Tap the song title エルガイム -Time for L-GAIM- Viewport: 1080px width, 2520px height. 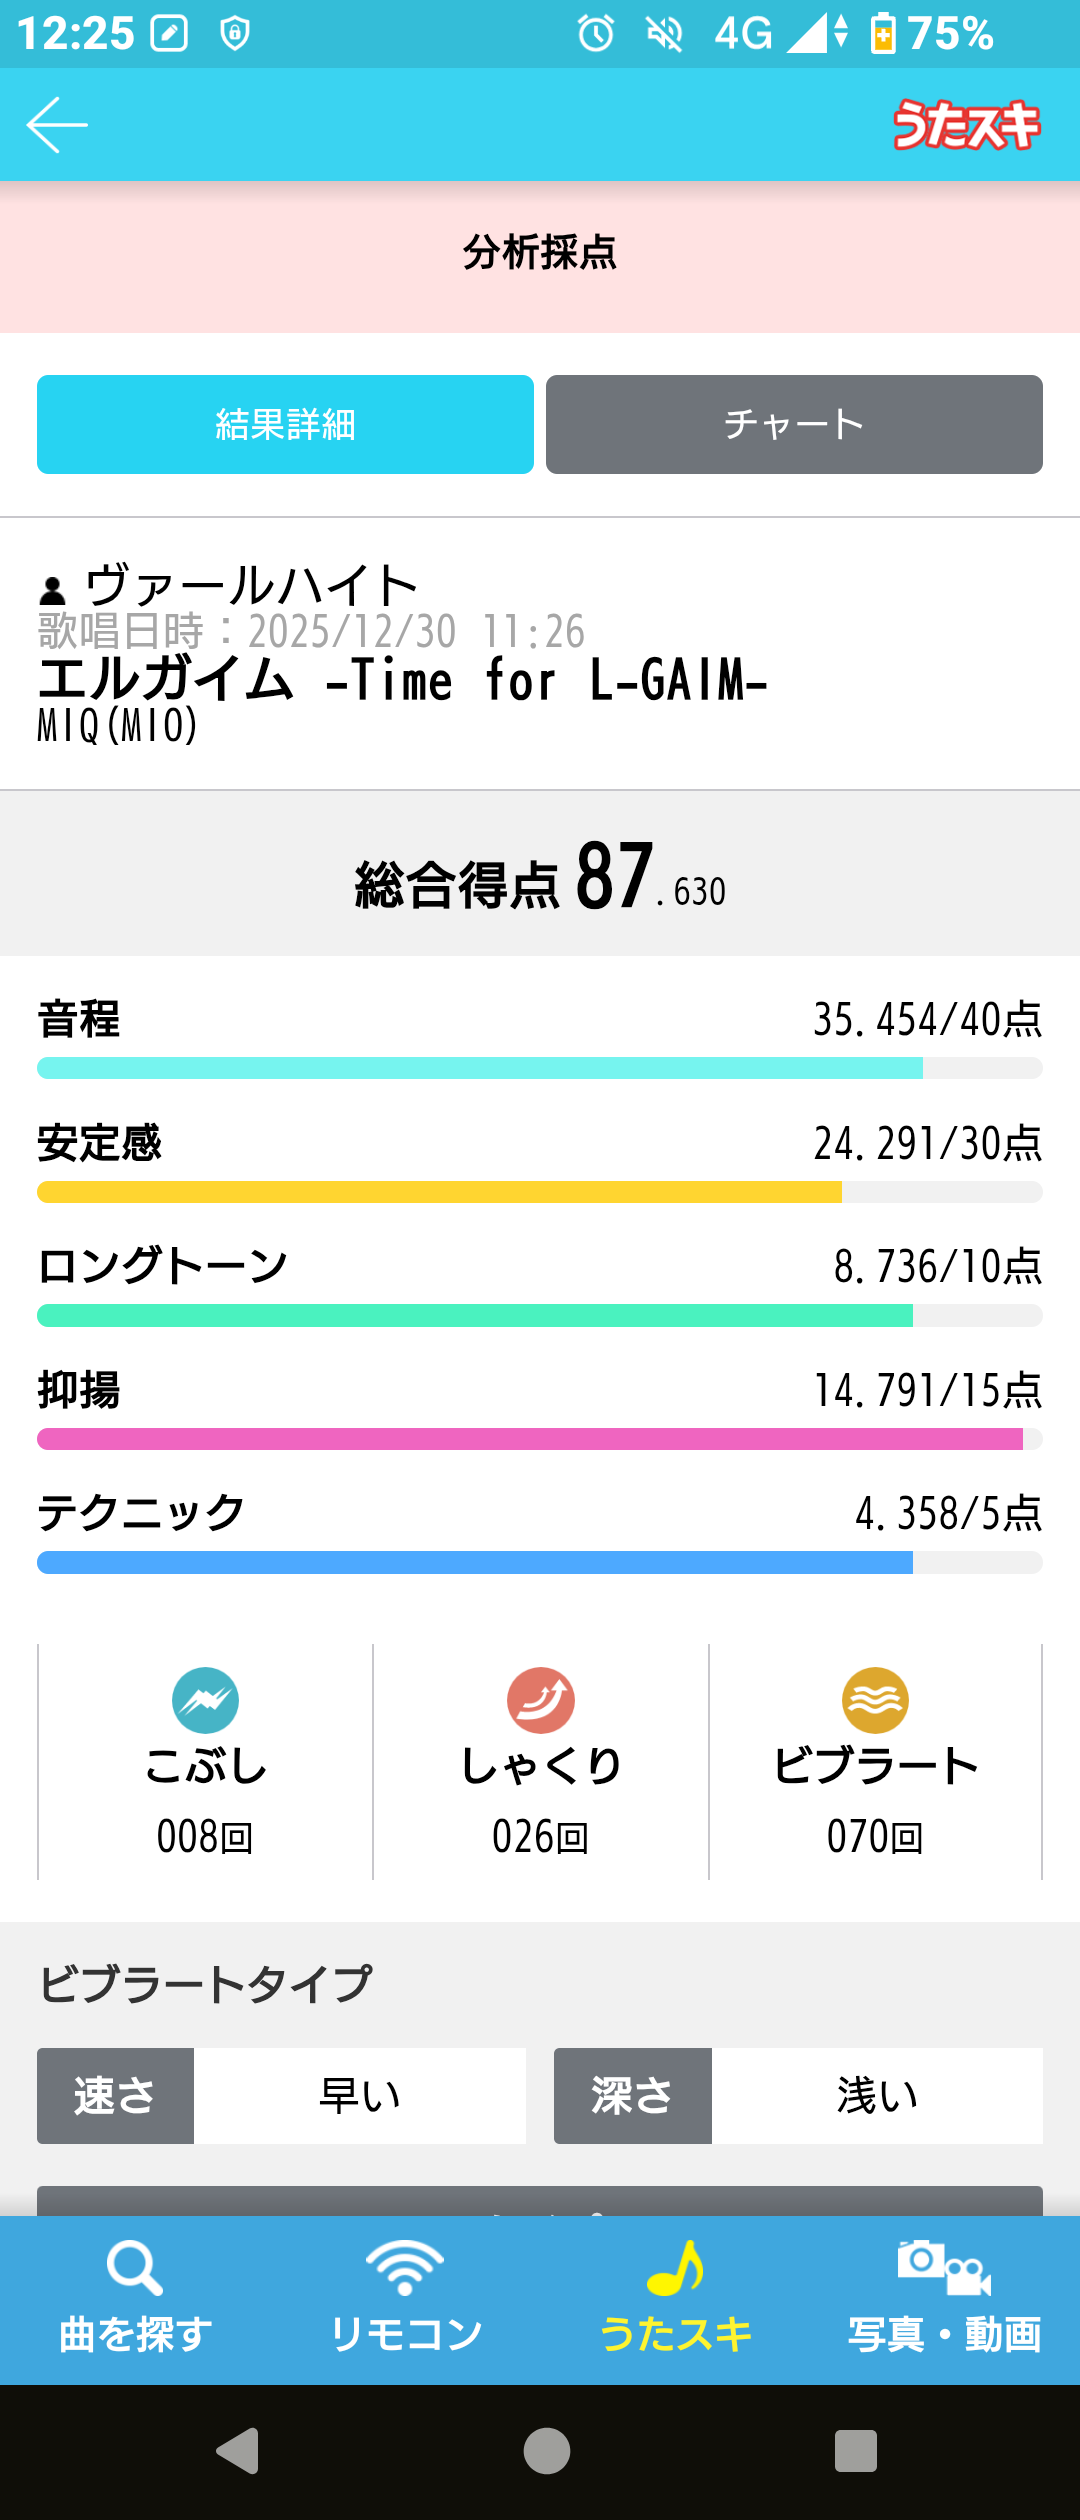coord(402,682)
